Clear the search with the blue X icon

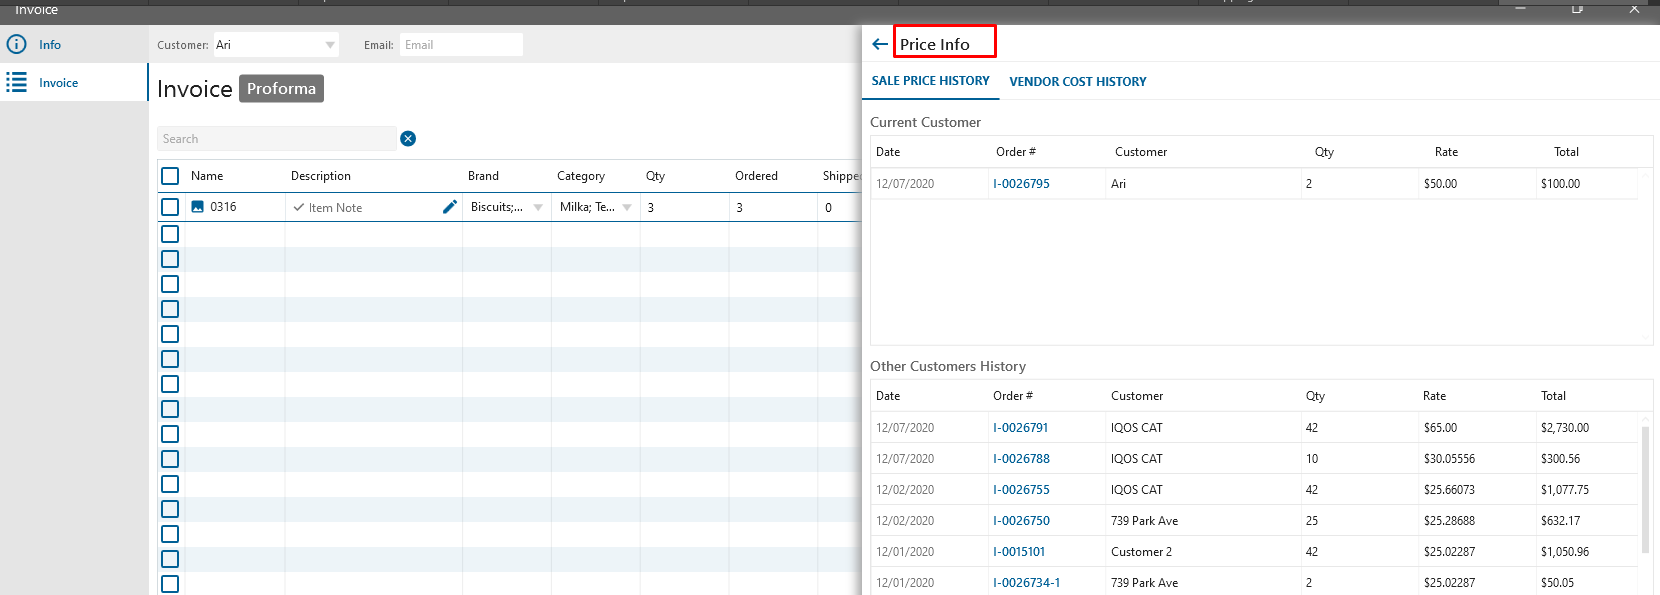point(408,139)
